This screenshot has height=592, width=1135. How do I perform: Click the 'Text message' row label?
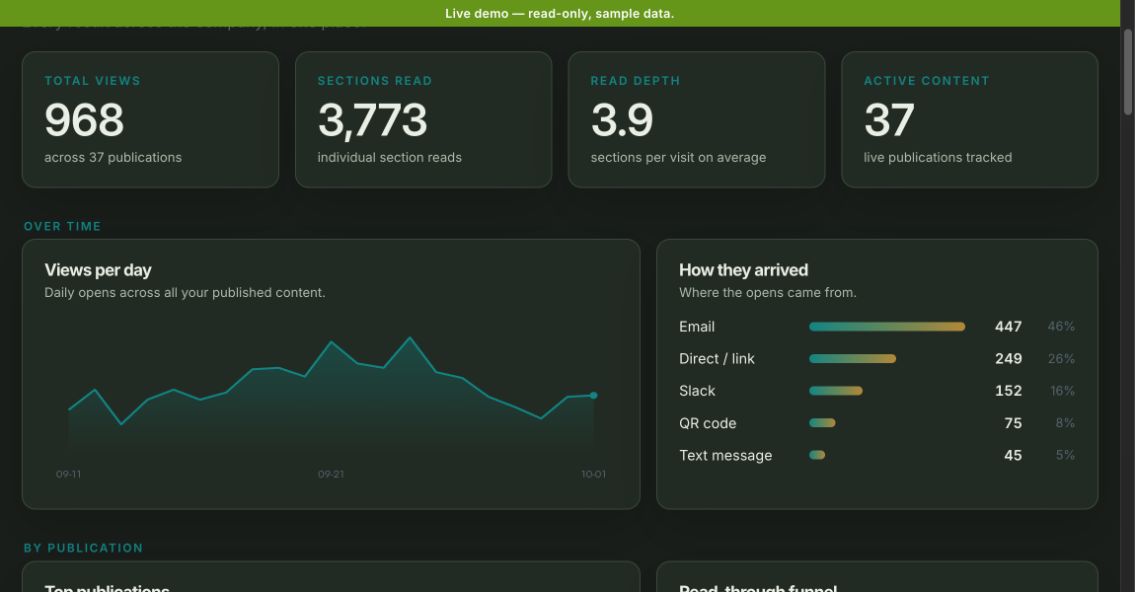[x=725, y=455]
